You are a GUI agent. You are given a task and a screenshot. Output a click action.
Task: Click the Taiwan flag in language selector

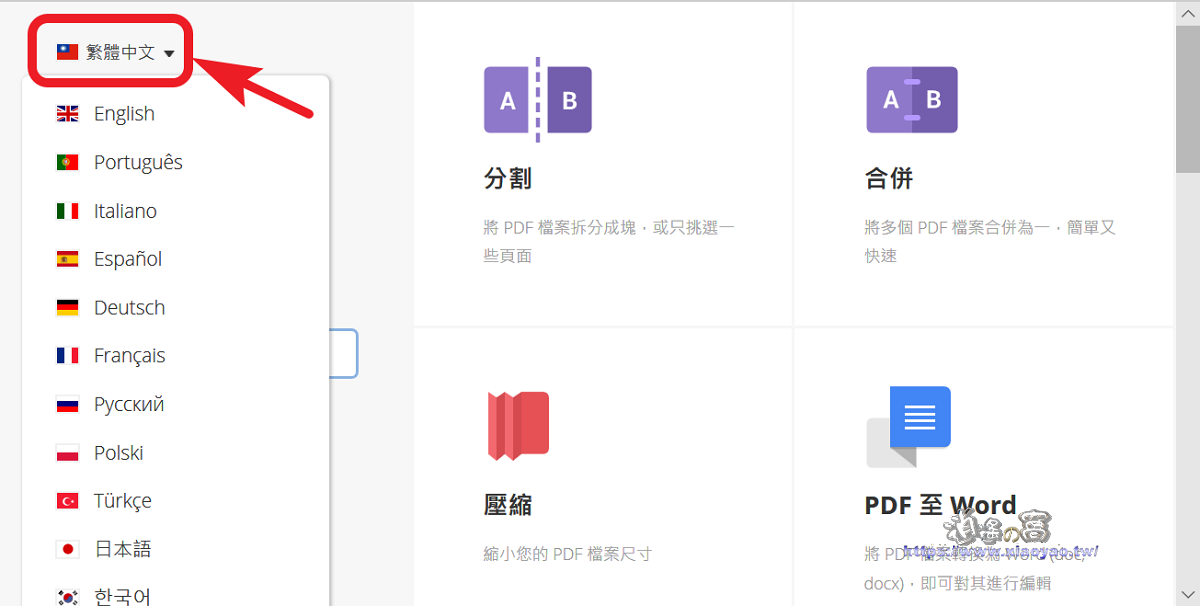(x=67, y=52)
